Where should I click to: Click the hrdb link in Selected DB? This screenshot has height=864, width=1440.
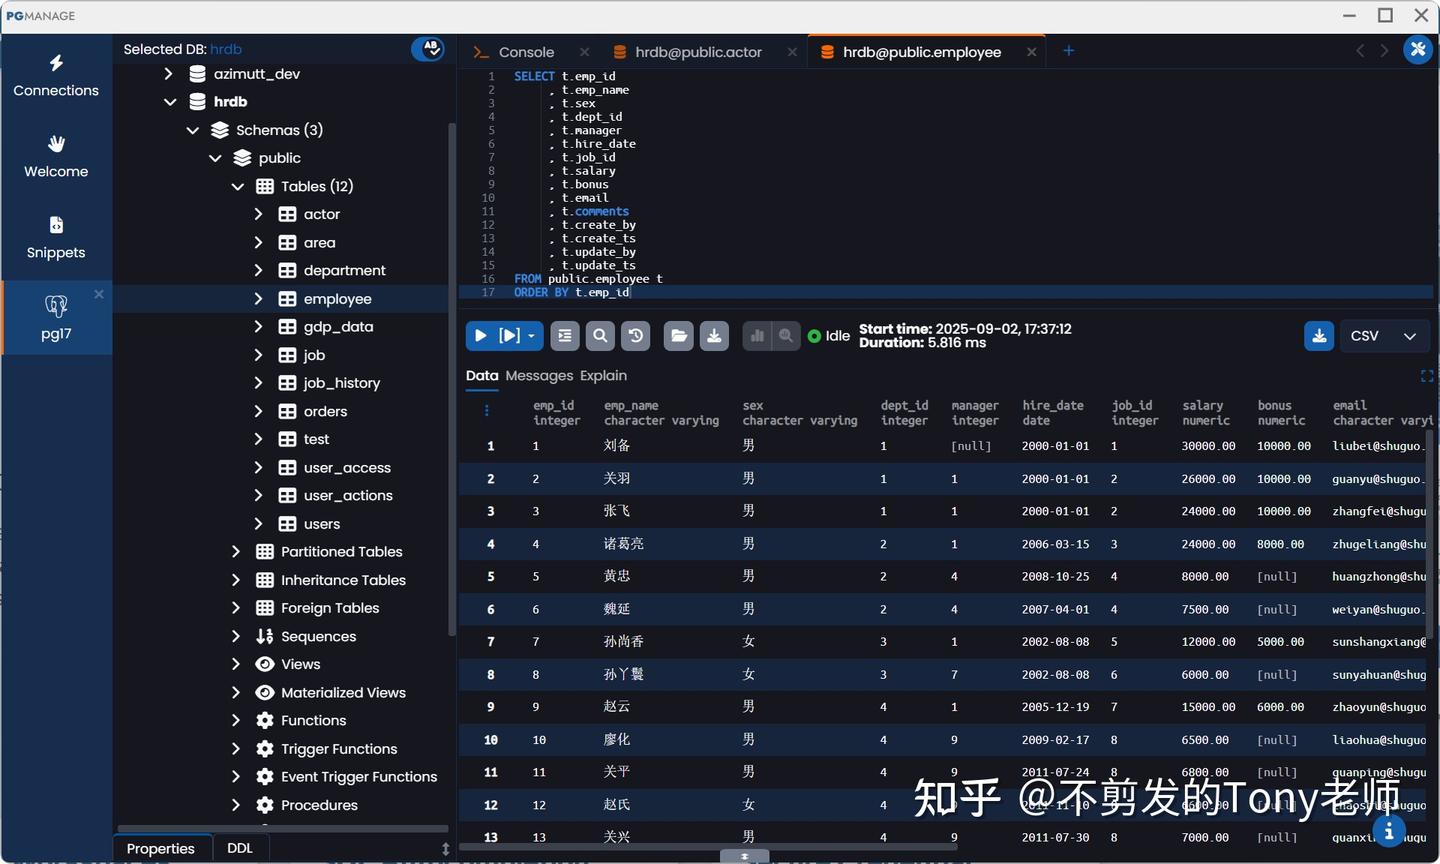point(226,48)
